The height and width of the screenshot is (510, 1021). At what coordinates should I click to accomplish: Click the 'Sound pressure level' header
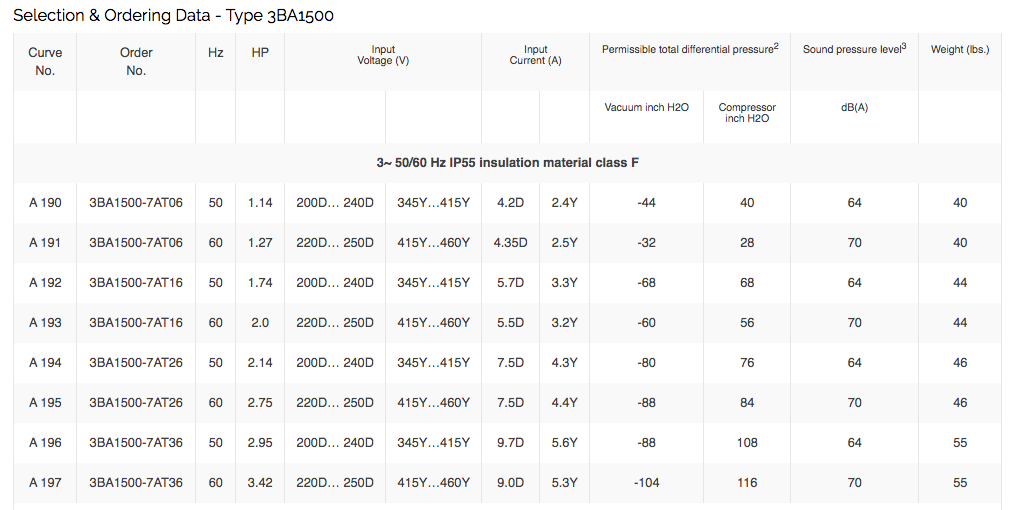853,49
